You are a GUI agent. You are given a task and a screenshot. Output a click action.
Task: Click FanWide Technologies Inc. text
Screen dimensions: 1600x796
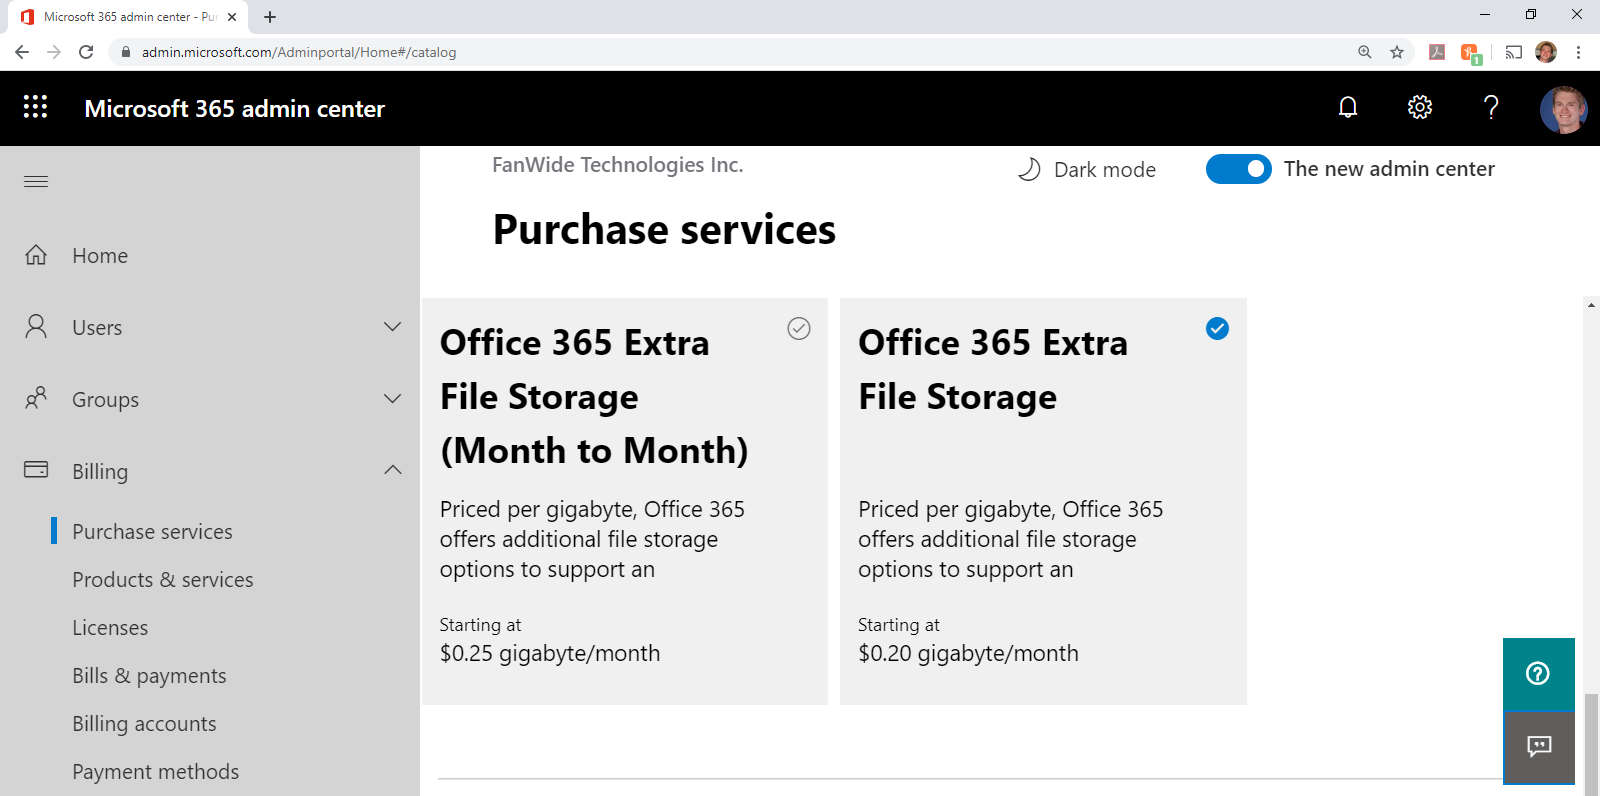617,165
